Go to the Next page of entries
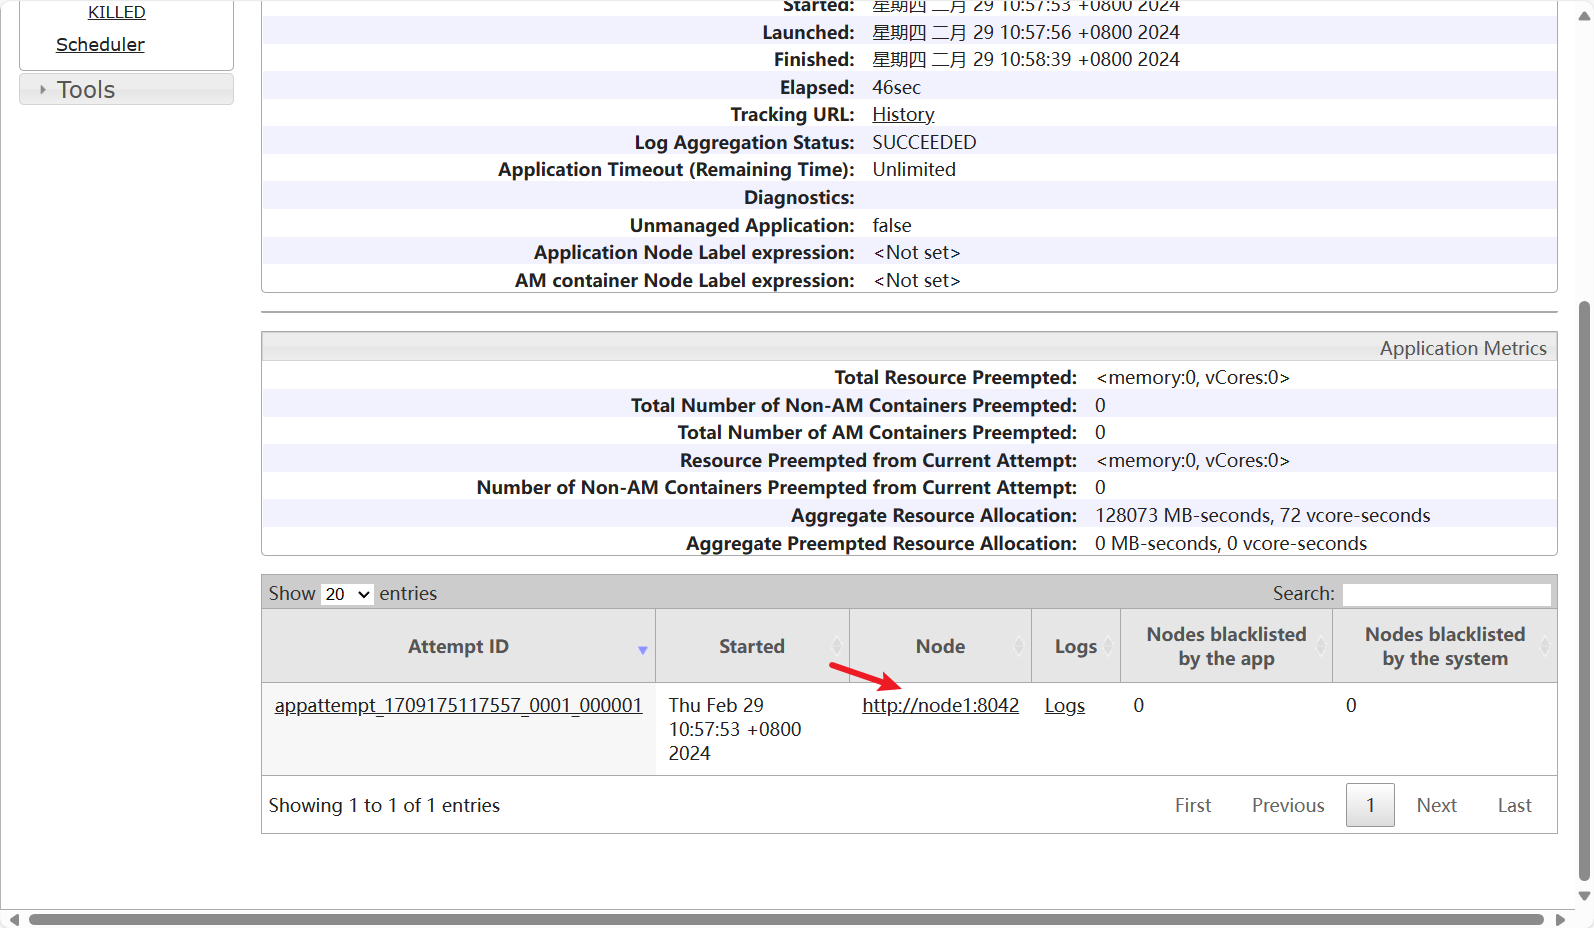This screenshot has width=1594, height=928. click(x=1436, y=806)
